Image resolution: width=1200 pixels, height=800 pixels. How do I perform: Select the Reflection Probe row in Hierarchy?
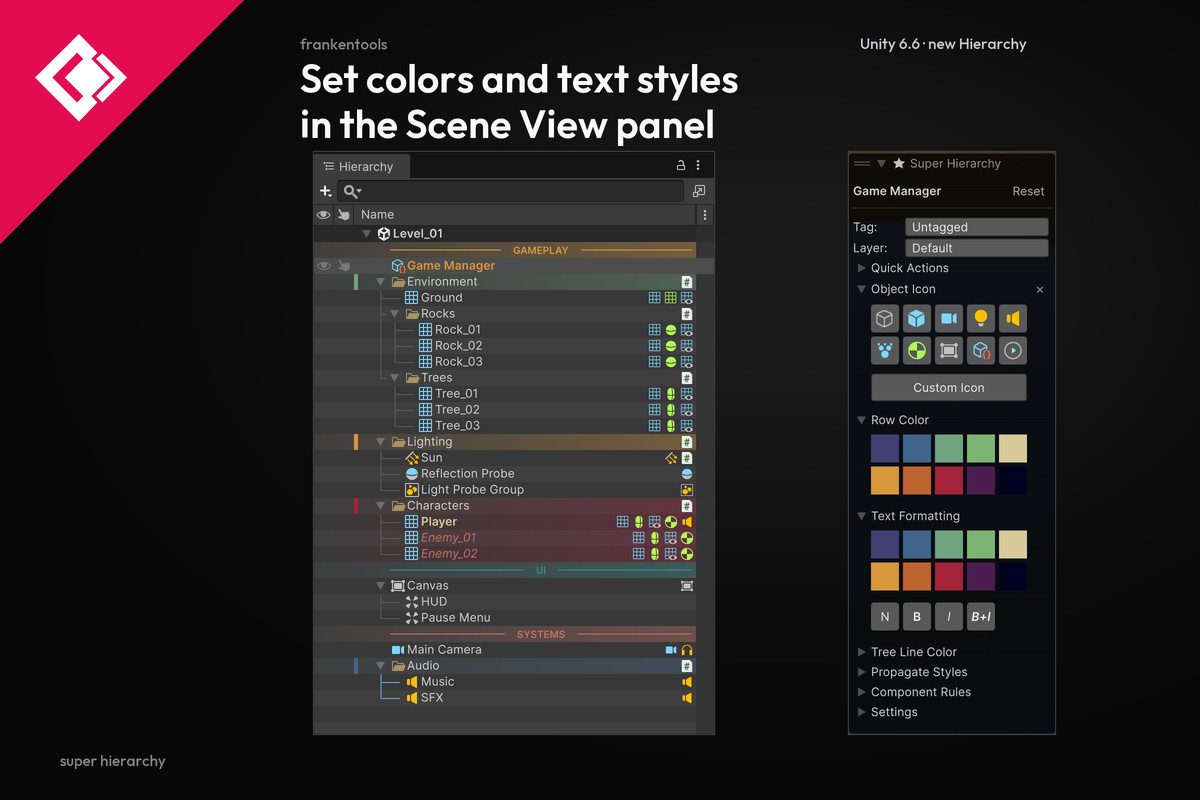tap(504, 474)
